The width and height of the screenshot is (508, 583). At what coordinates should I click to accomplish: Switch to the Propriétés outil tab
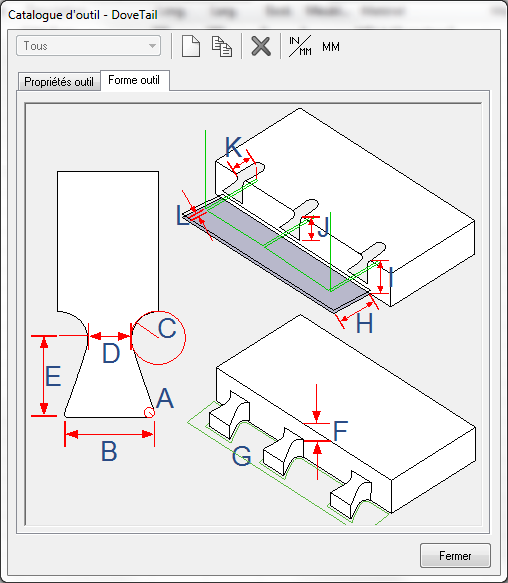59,81
